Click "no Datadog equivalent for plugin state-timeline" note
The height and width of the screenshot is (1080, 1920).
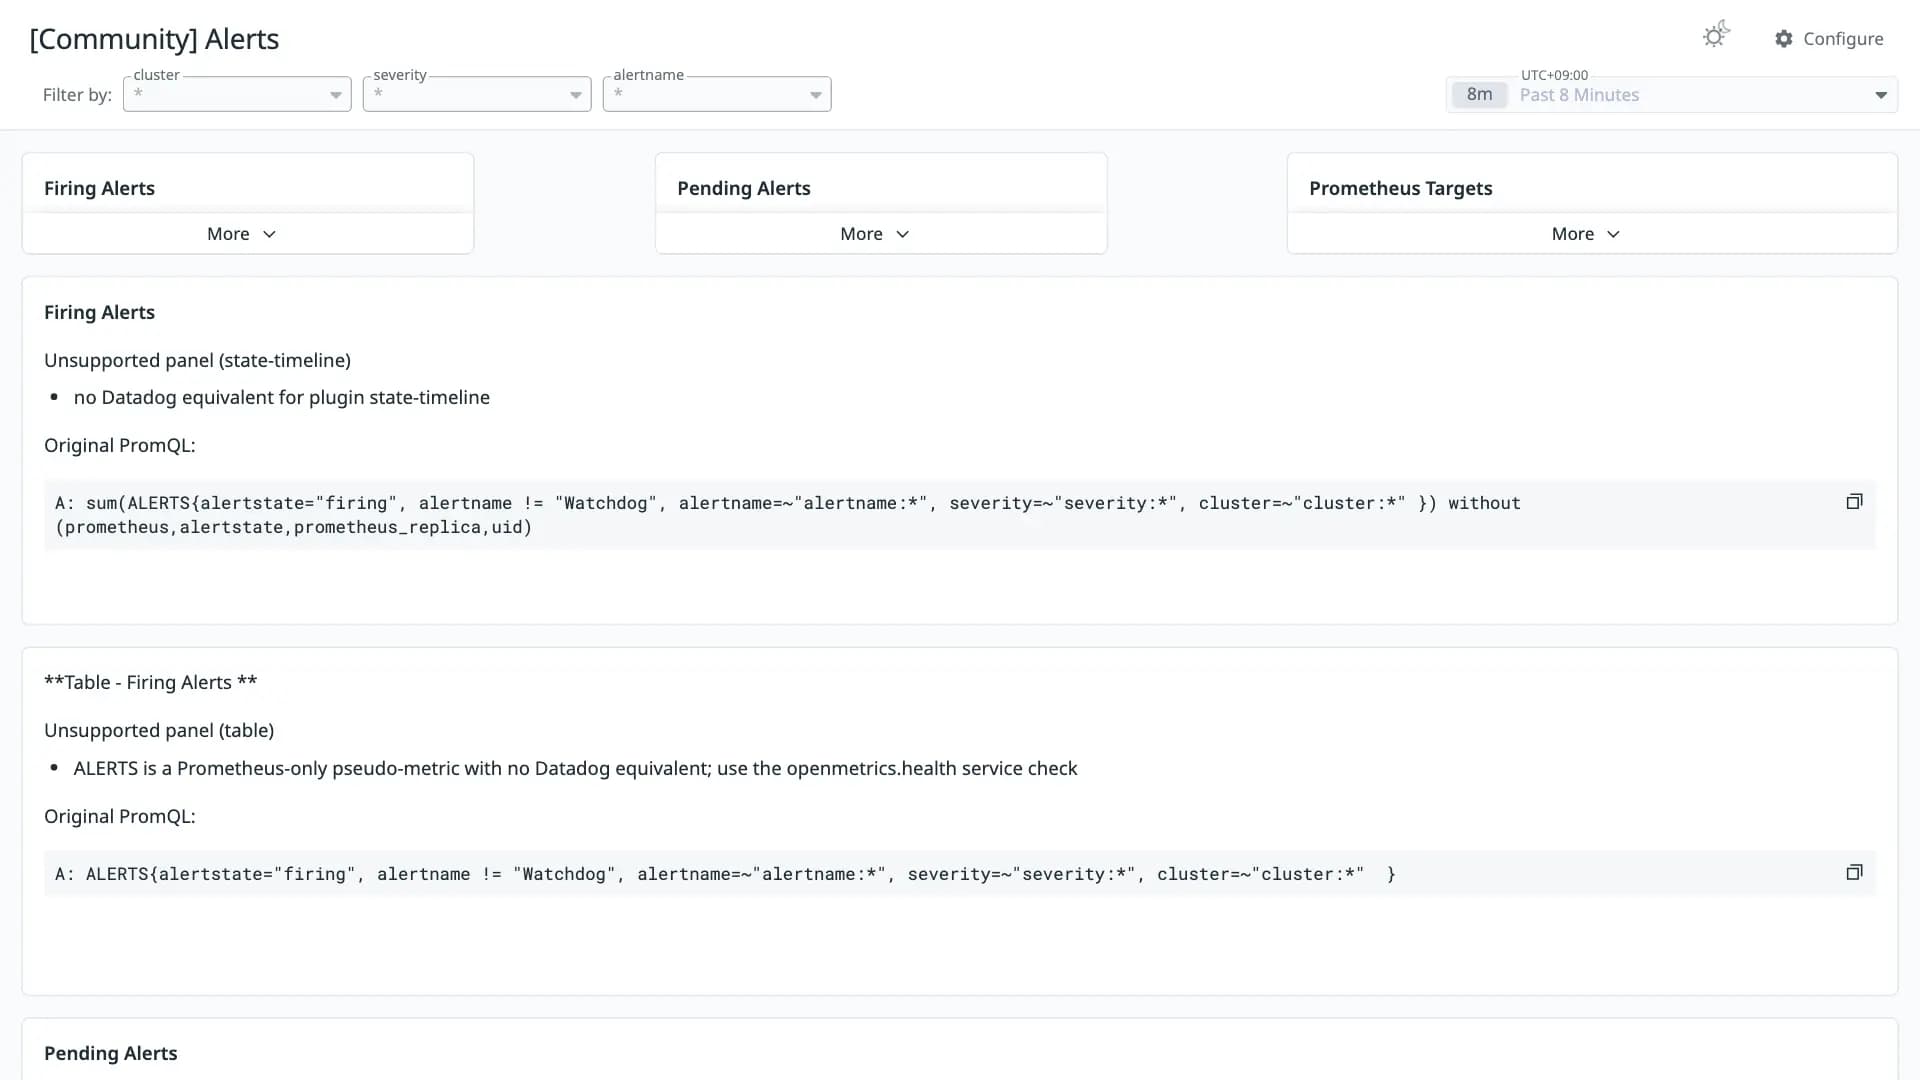[281, 397]
